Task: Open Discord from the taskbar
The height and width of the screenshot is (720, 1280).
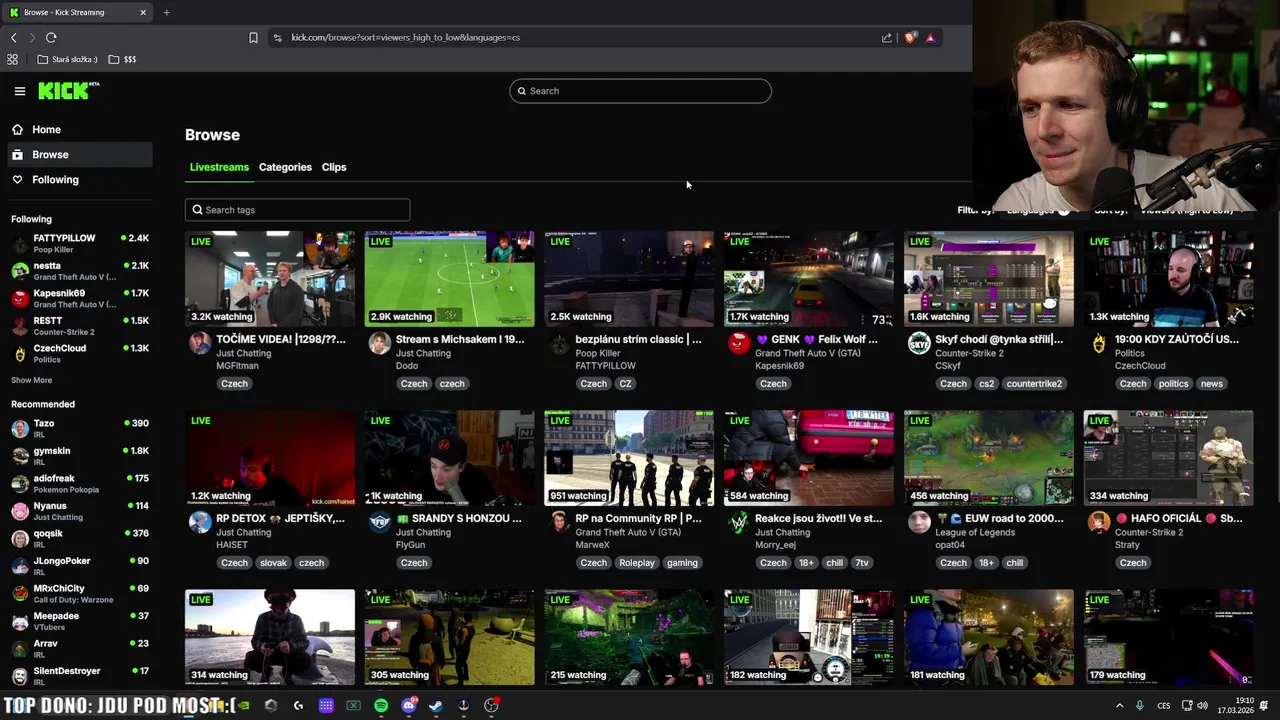Action: tap(408, 705)
